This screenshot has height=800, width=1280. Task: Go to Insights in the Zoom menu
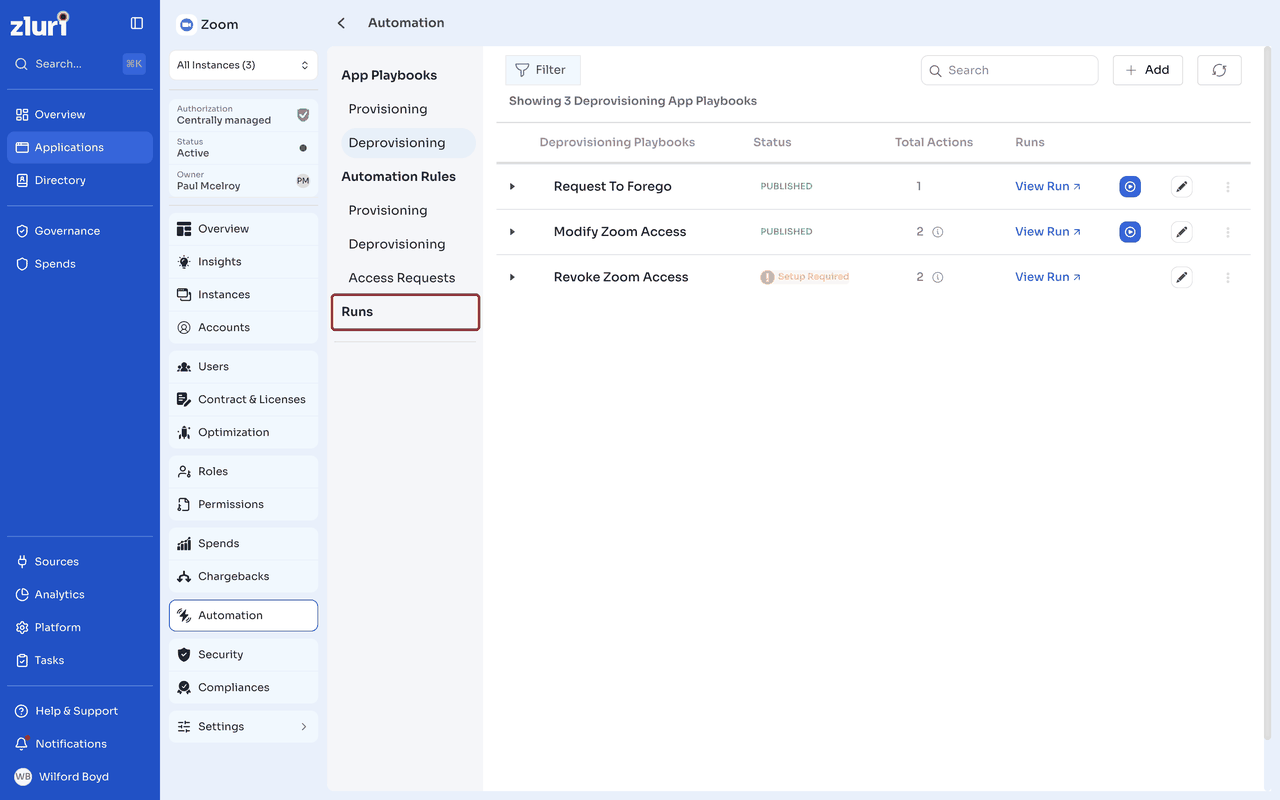(x=243, y=262)
